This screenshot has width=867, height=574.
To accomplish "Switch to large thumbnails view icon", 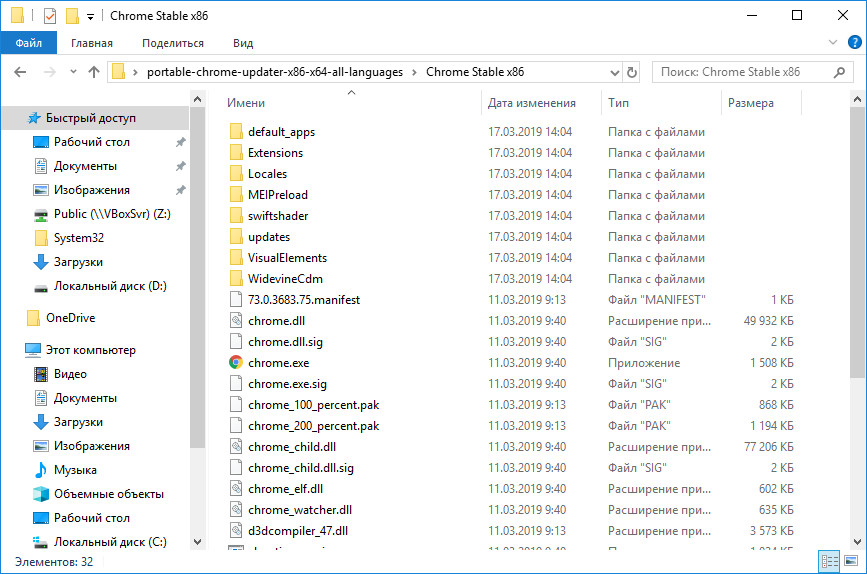I will pyautogui.click(x=852, y=562).
